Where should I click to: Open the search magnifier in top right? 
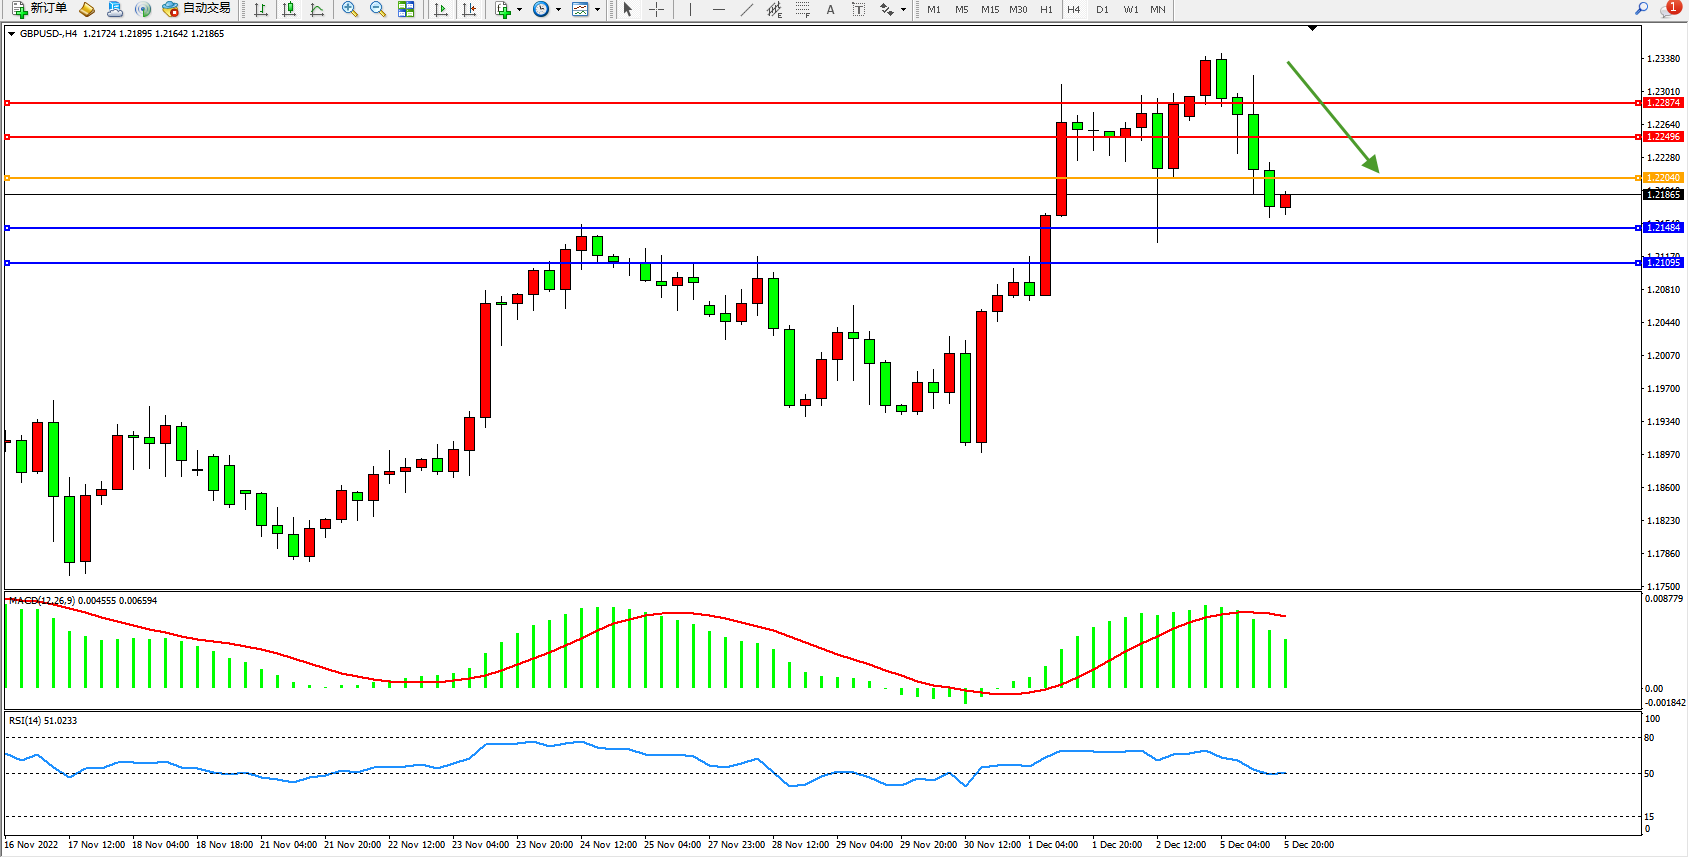[x=1641, y=9]
